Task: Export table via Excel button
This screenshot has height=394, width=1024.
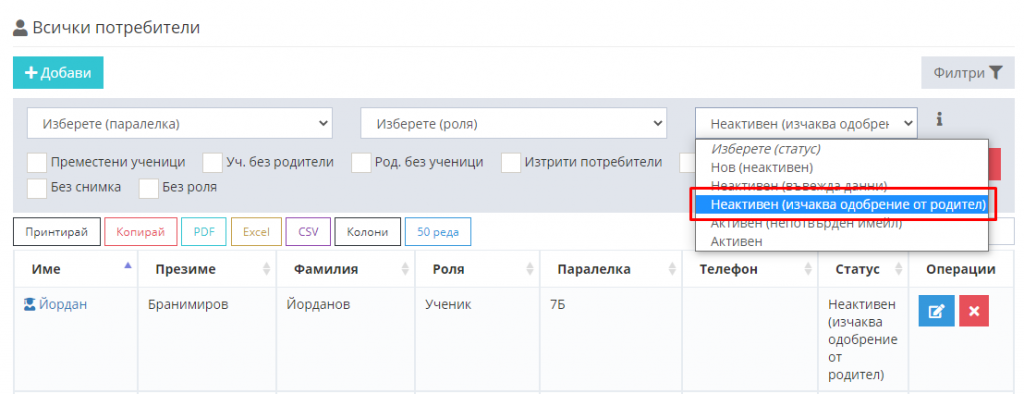Action: pyautogui.click(x=256, y=232)
